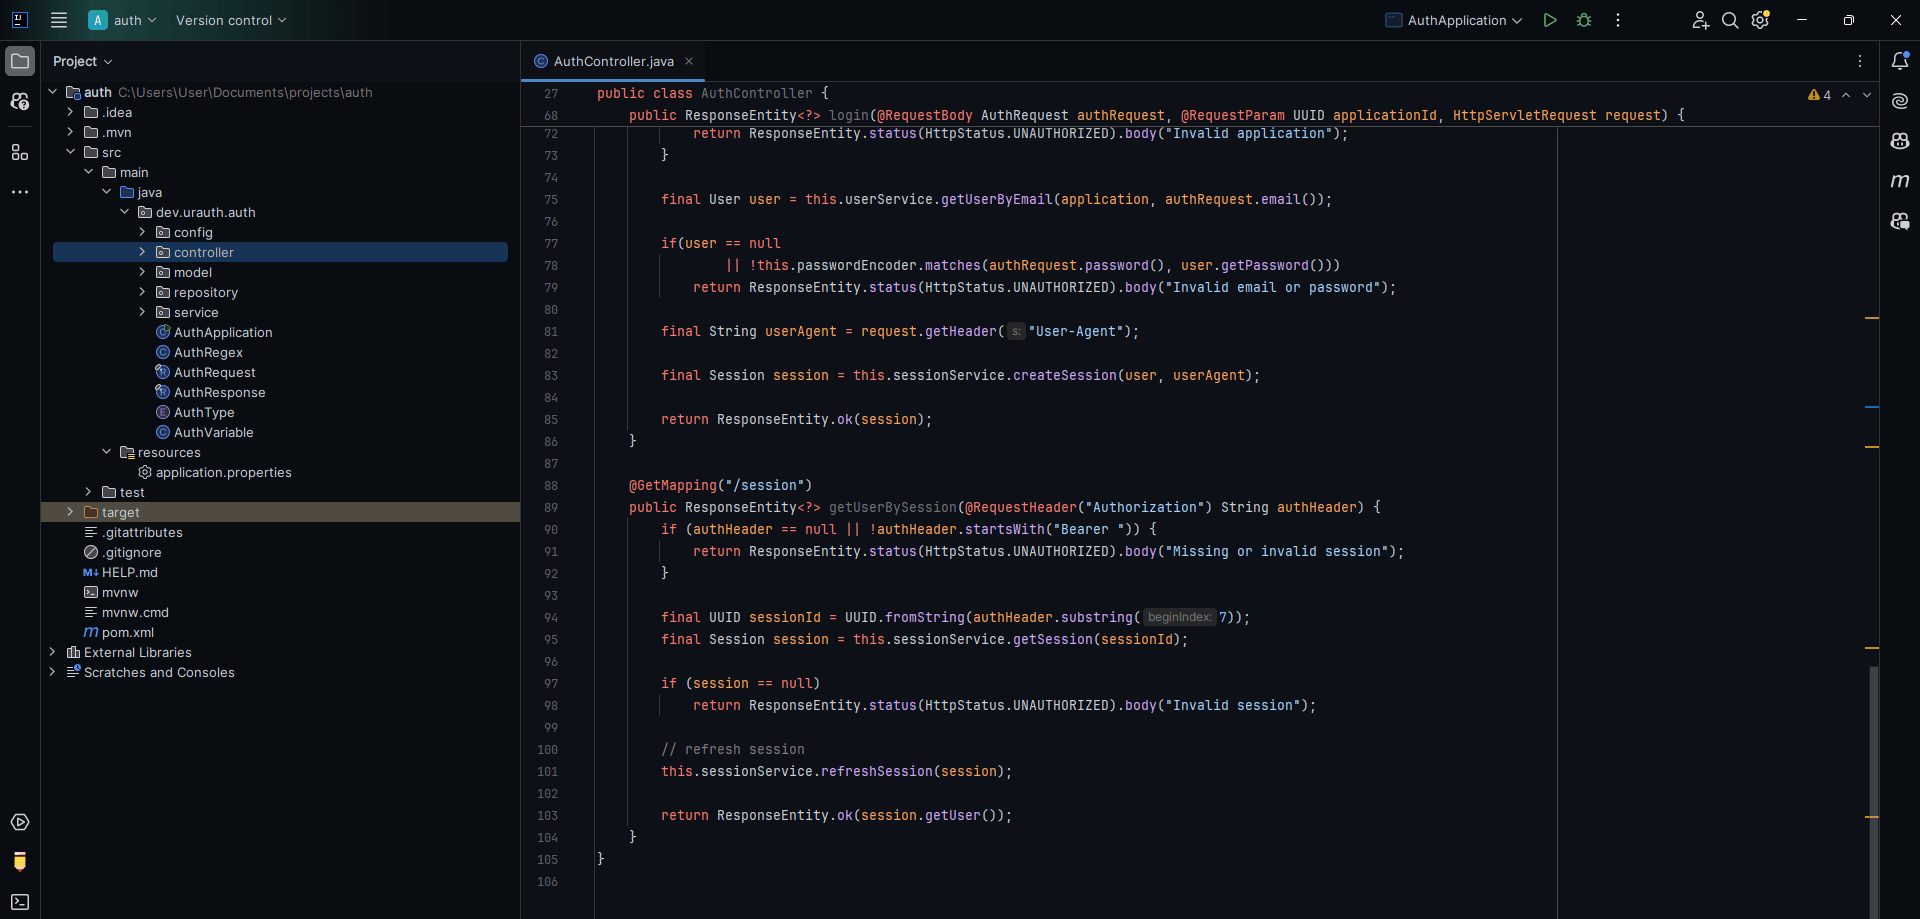The width and height of the screenshot is (1920, 919).
Task: Open Search Everywhere magnifier
Action: [1730, 20]
